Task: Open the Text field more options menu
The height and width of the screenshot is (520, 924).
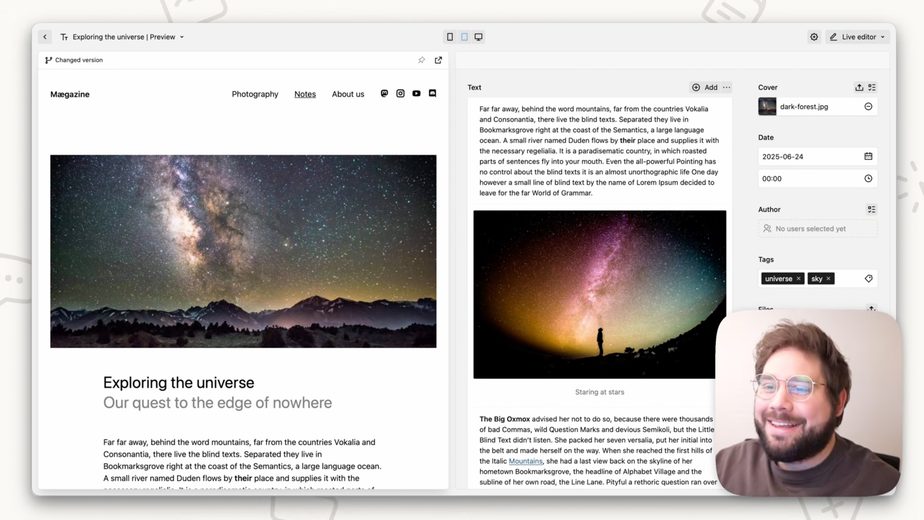Action: (727, 87)
